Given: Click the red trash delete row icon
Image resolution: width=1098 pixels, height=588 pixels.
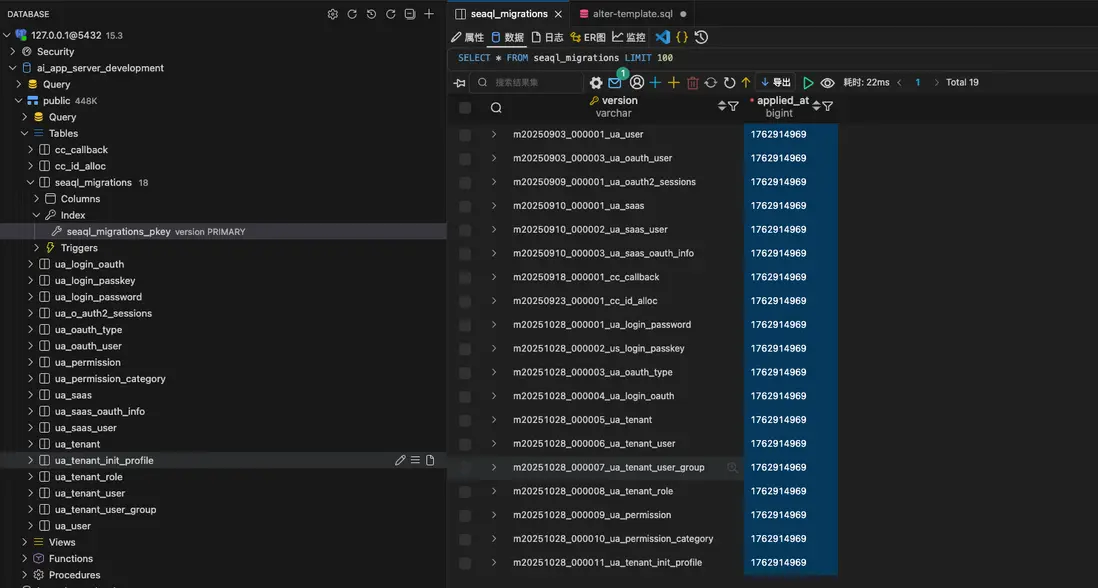Looking at the screenshot, I should point(692,83).
